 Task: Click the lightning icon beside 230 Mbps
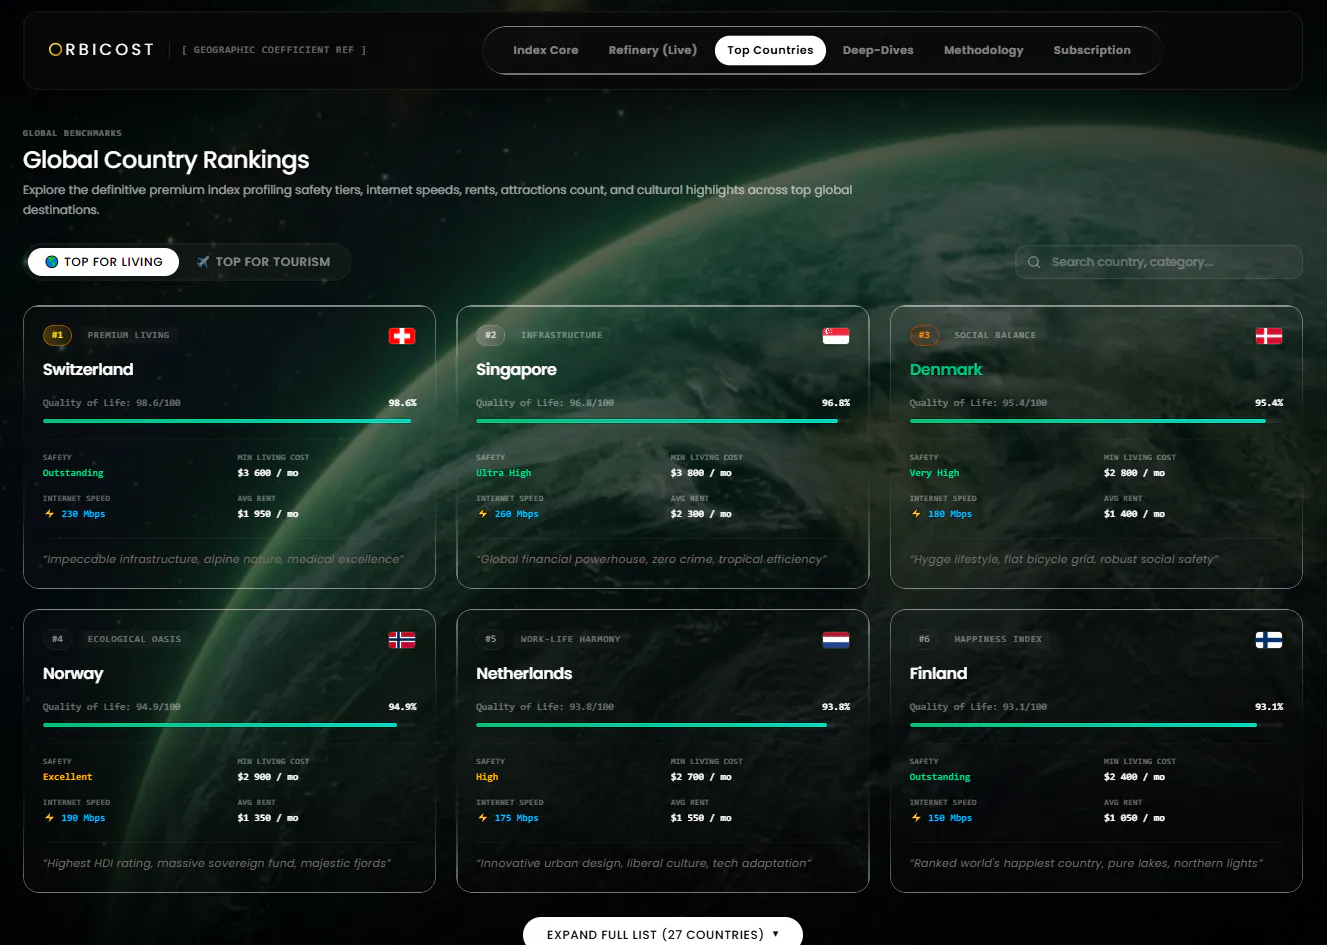pos(49,514)
